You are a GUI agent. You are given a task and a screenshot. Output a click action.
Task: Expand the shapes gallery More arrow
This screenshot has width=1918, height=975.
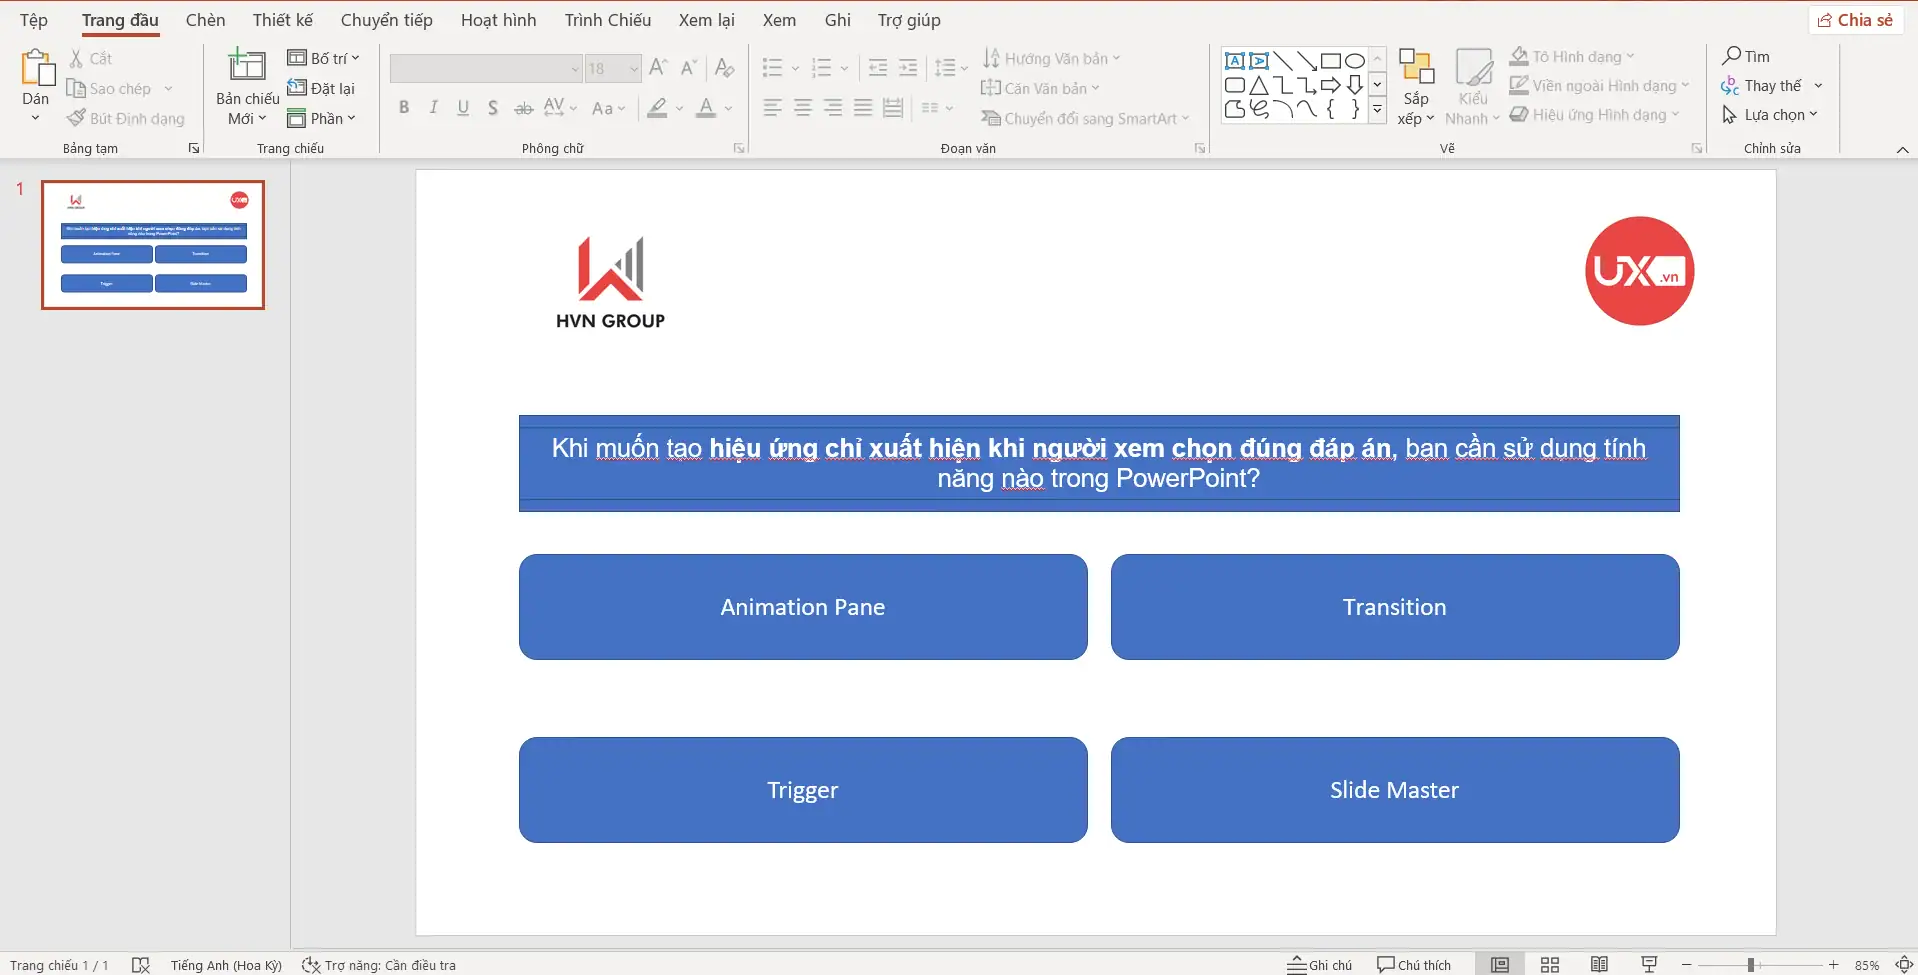coord(1377,111)
